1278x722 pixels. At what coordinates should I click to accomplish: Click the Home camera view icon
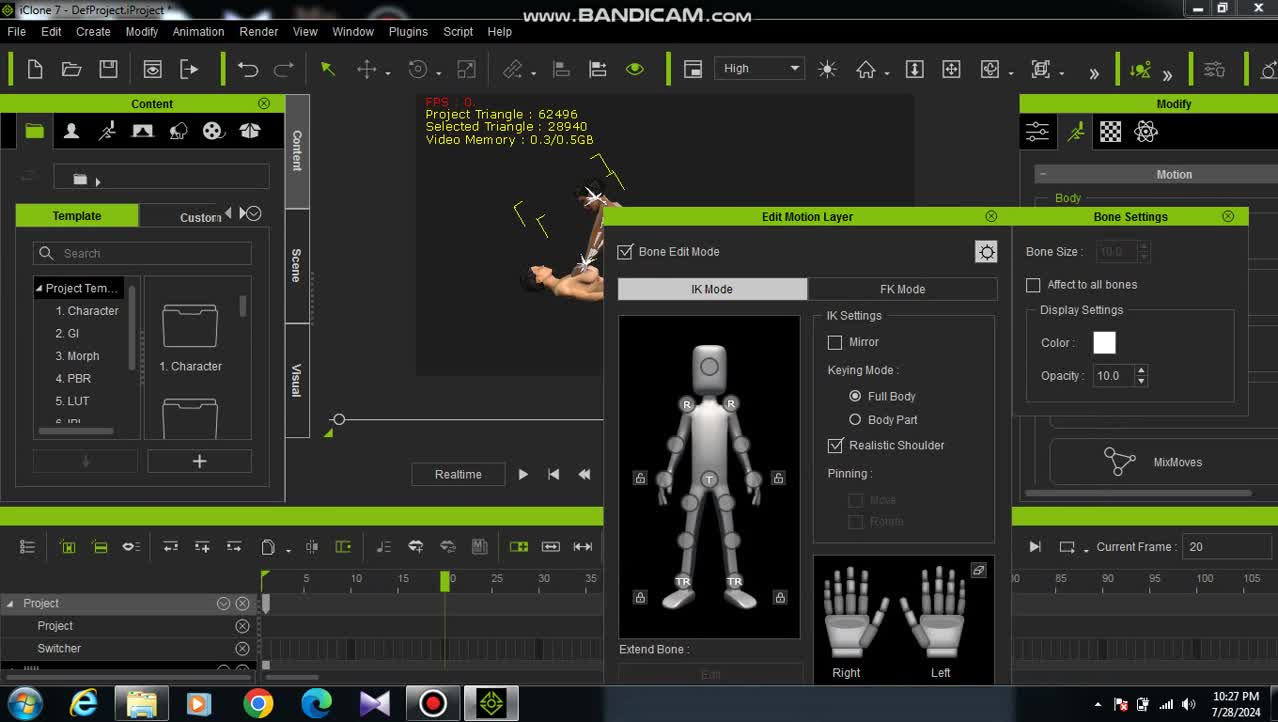[x=866, y=69]
